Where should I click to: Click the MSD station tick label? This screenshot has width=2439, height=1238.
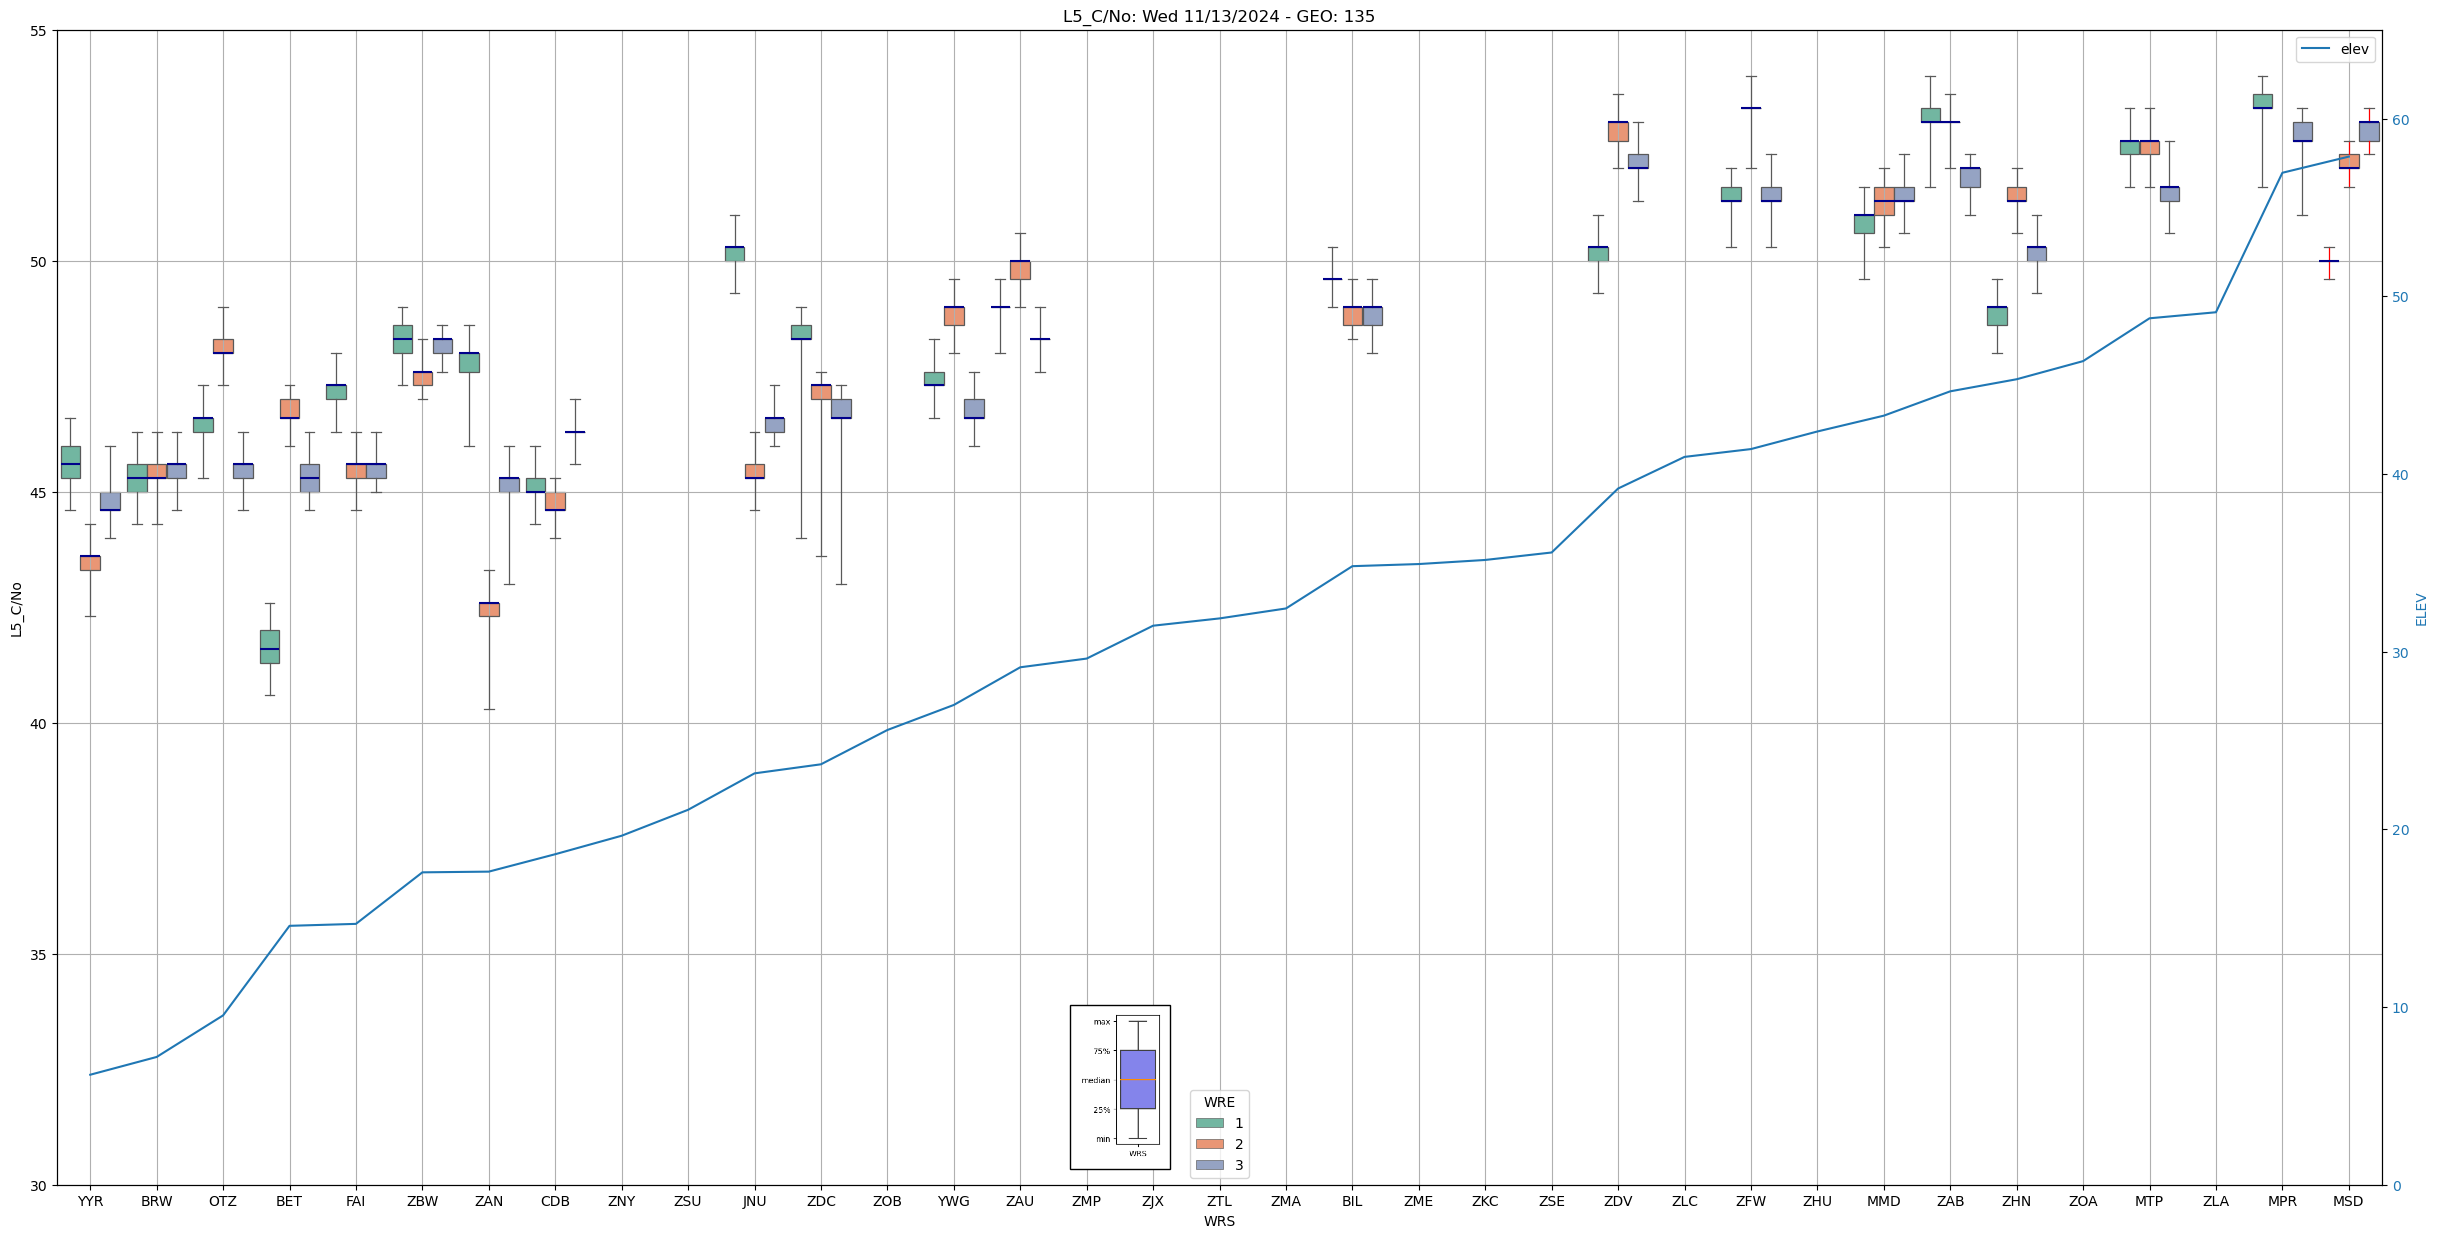[2348, 1201]
